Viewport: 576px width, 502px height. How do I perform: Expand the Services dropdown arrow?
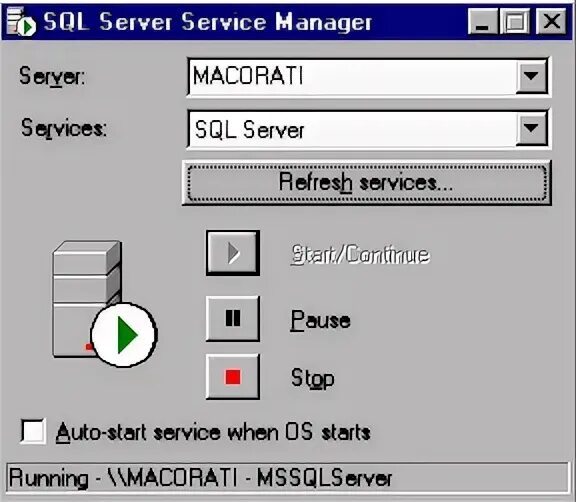pyautogui.click(x=531, y=129)
